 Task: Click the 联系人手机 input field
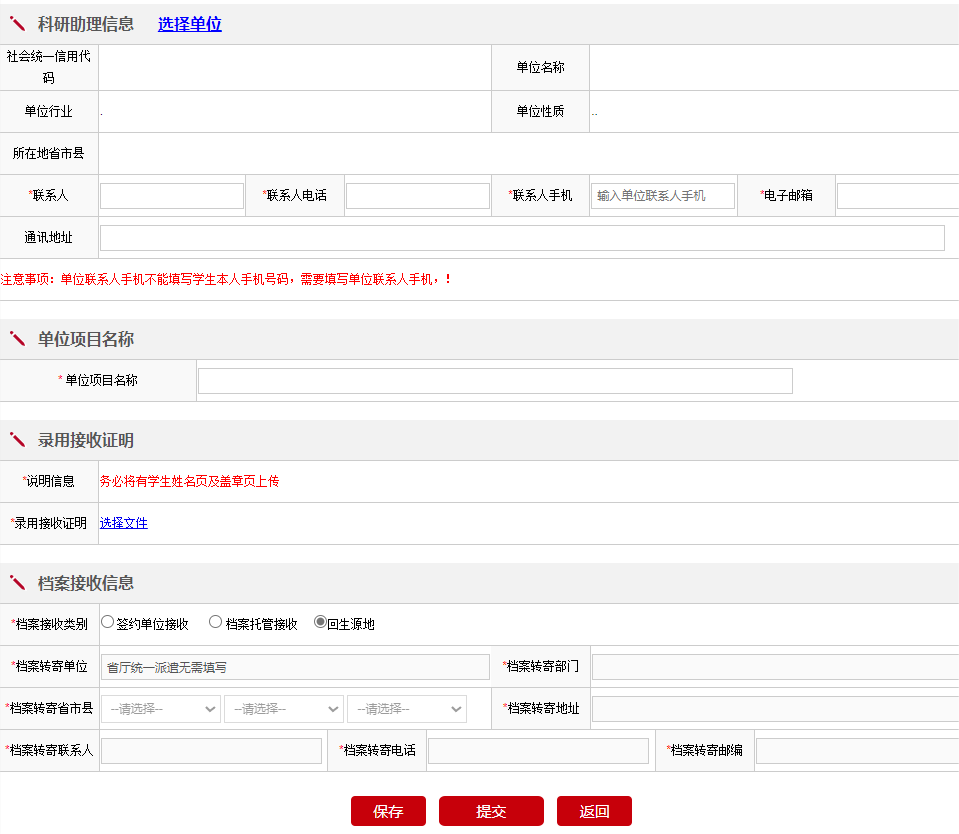(662, 196)
